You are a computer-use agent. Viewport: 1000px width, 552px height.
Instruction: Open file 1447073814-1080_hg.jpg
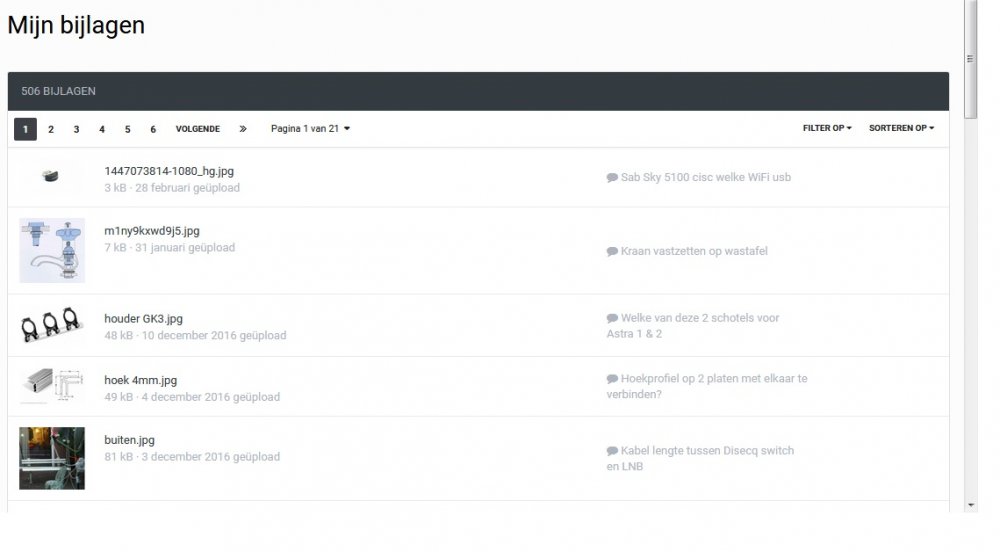[169, 171]
